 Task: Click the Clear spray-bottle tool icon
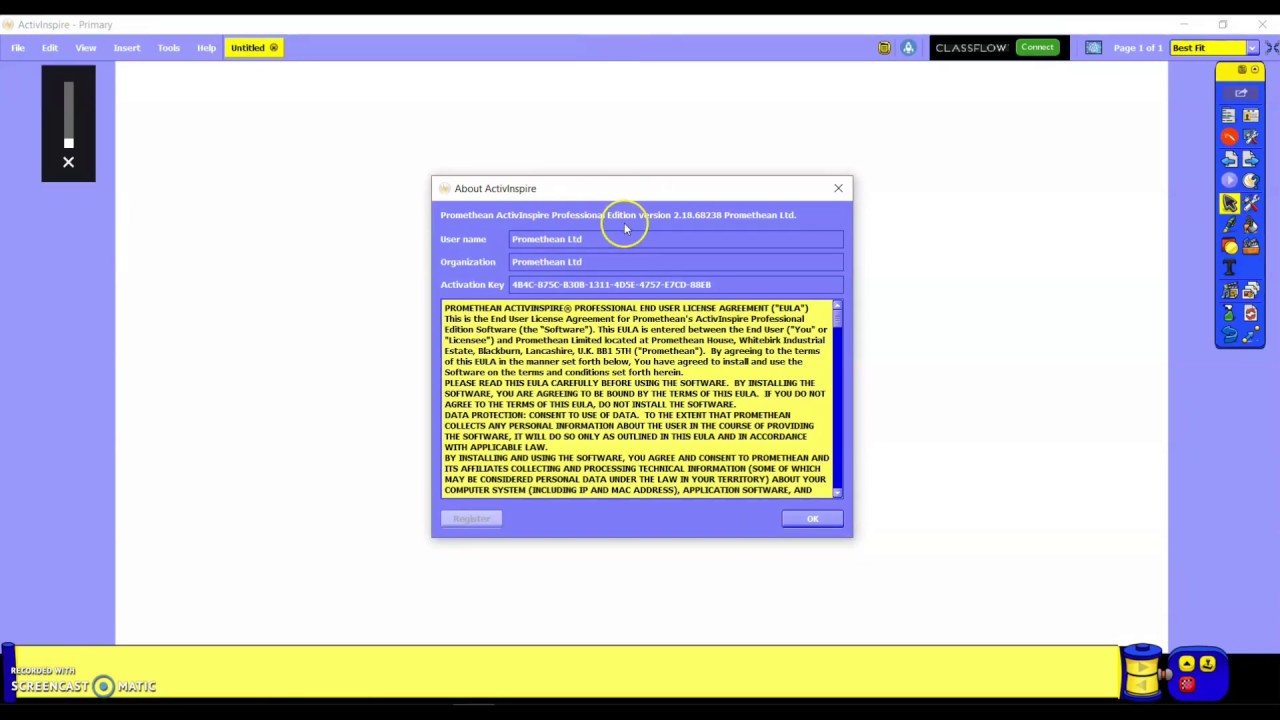(1229, 313)
